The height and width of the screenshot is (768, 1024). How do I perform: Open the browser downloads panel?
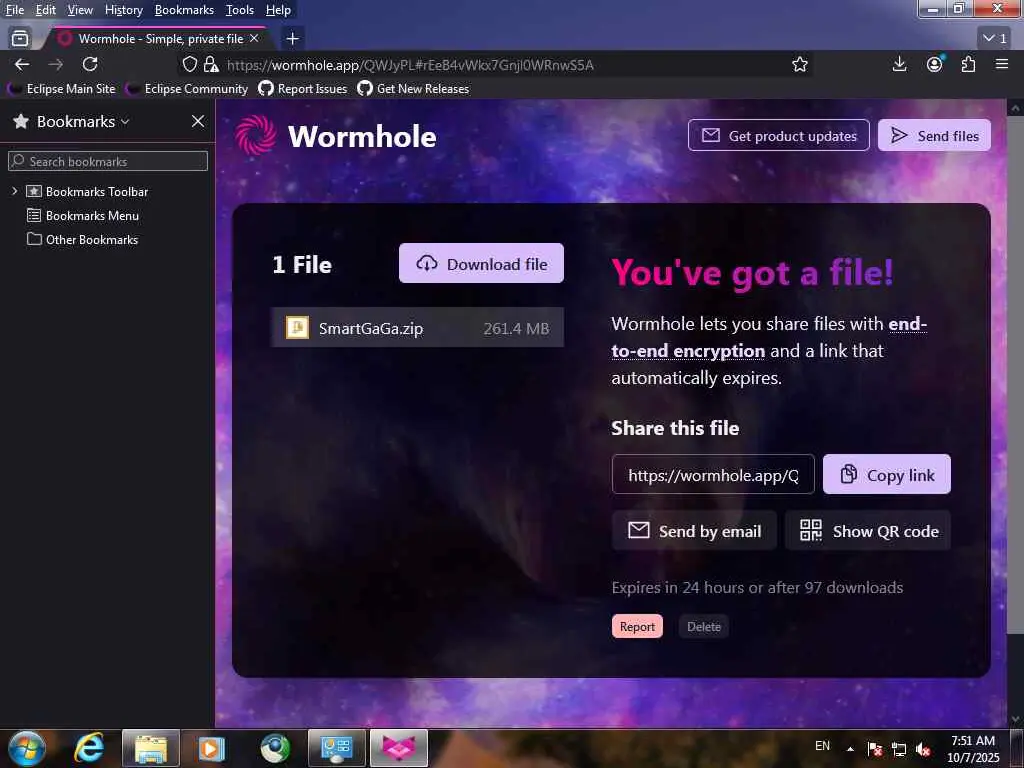point(899,64)
